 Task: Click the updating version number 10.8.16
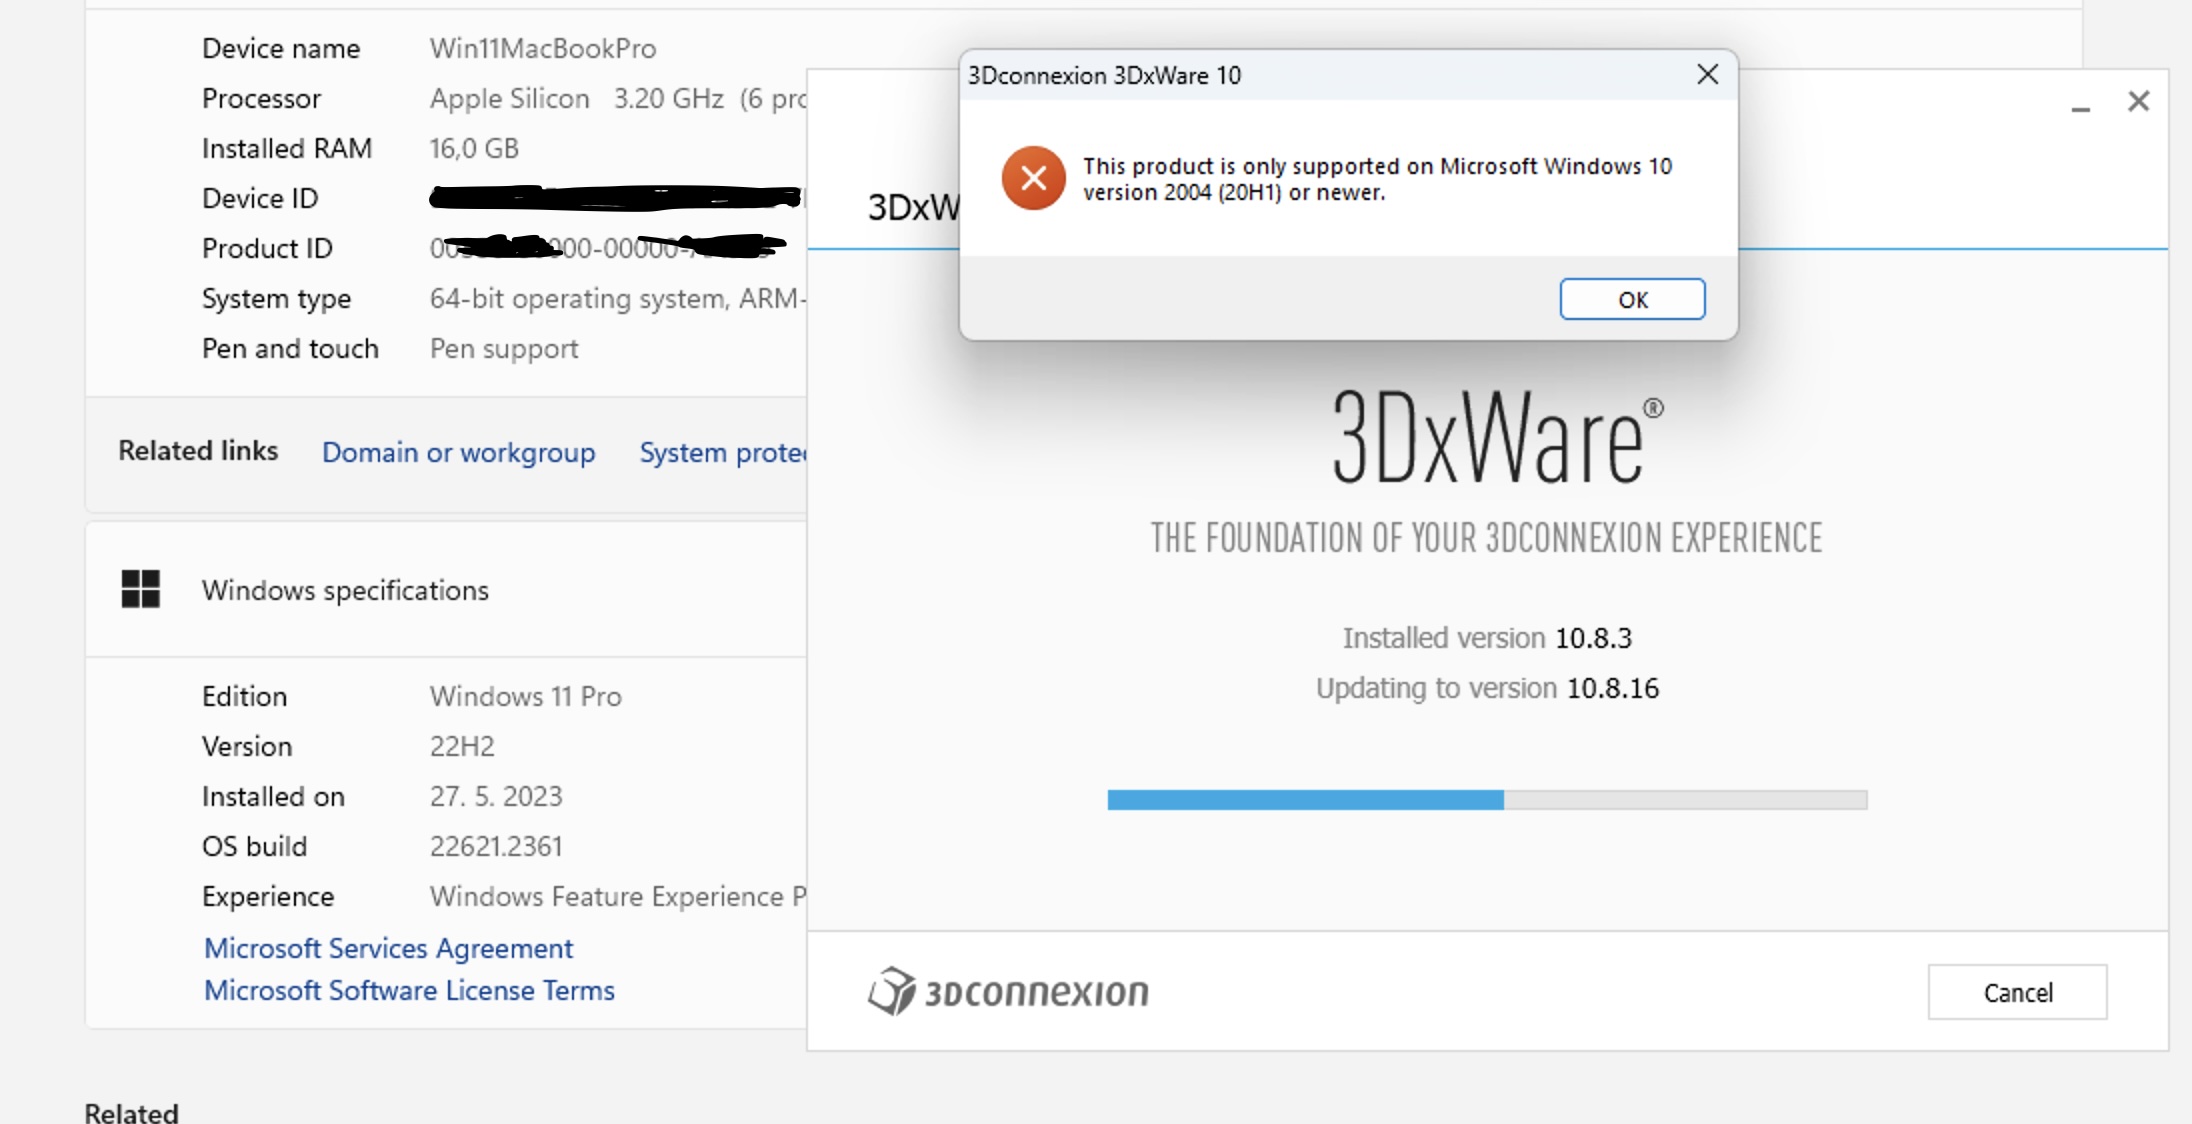coord(1612,688)
